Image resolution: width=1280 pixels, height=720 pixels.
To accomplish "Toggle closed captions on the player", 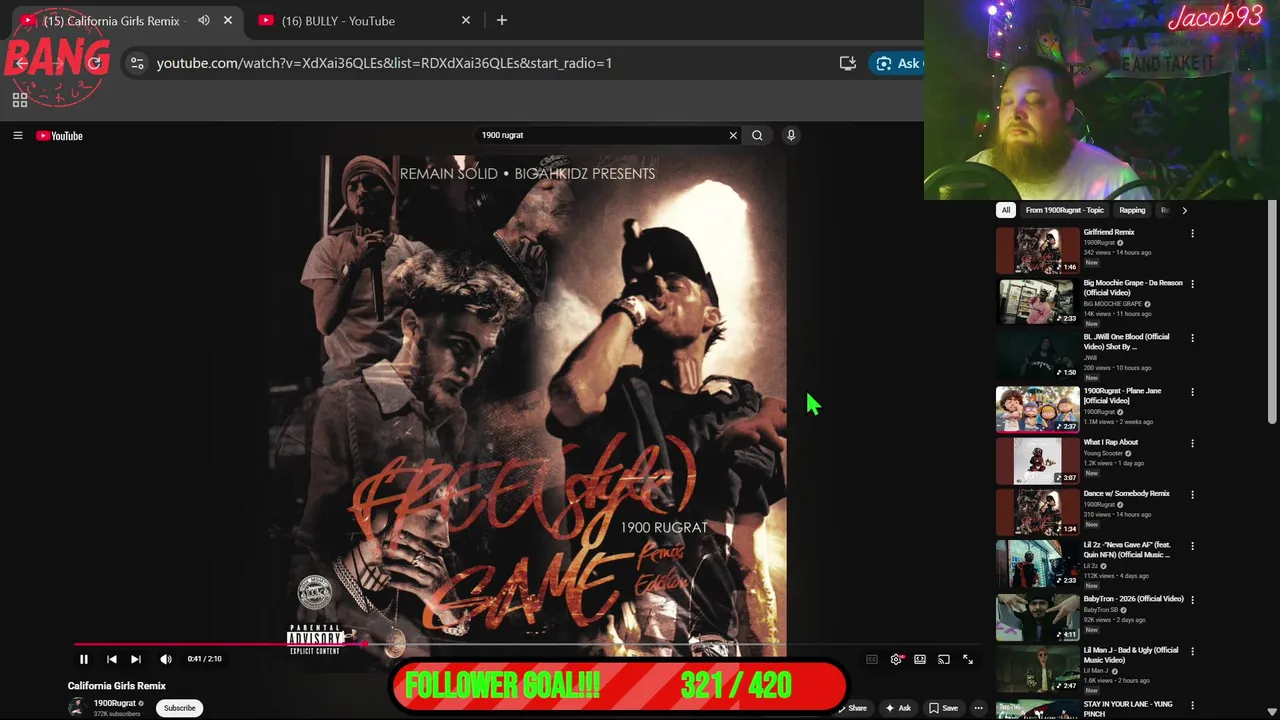I will coord(872,659).
